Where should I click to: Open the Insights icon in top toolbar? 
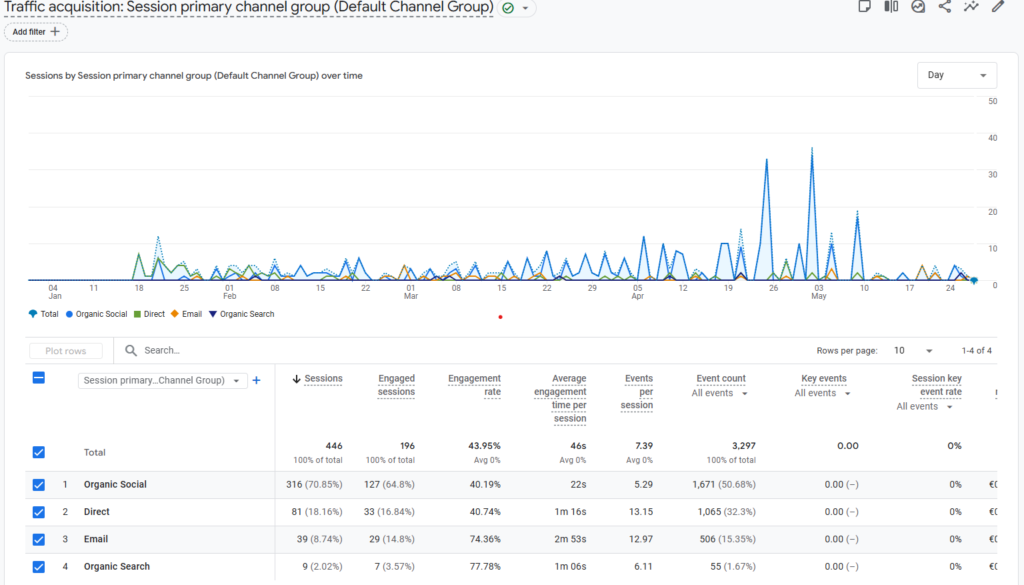click(918, 7)
